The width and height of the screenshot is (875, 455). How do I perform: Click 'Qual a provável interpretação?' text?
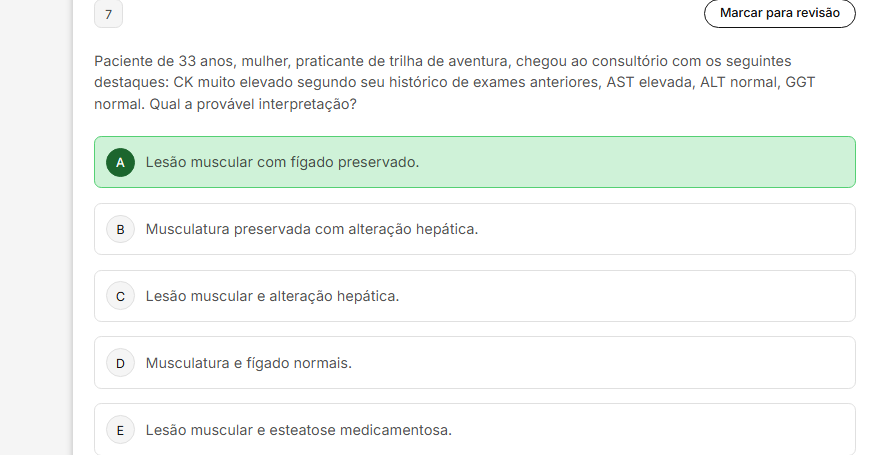[x=252, y=103]
